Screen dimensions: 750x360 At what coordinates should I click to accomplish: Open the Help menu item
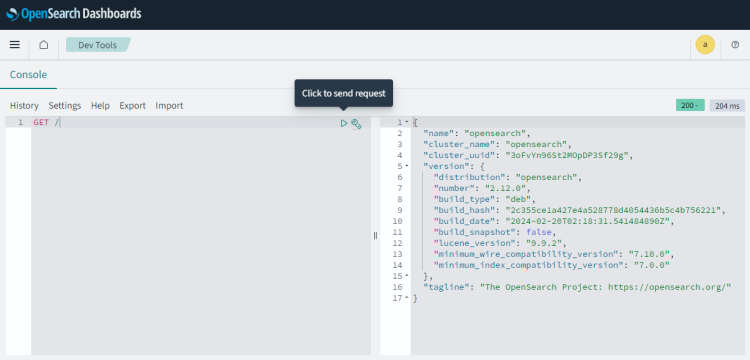(x=100, y=106)
